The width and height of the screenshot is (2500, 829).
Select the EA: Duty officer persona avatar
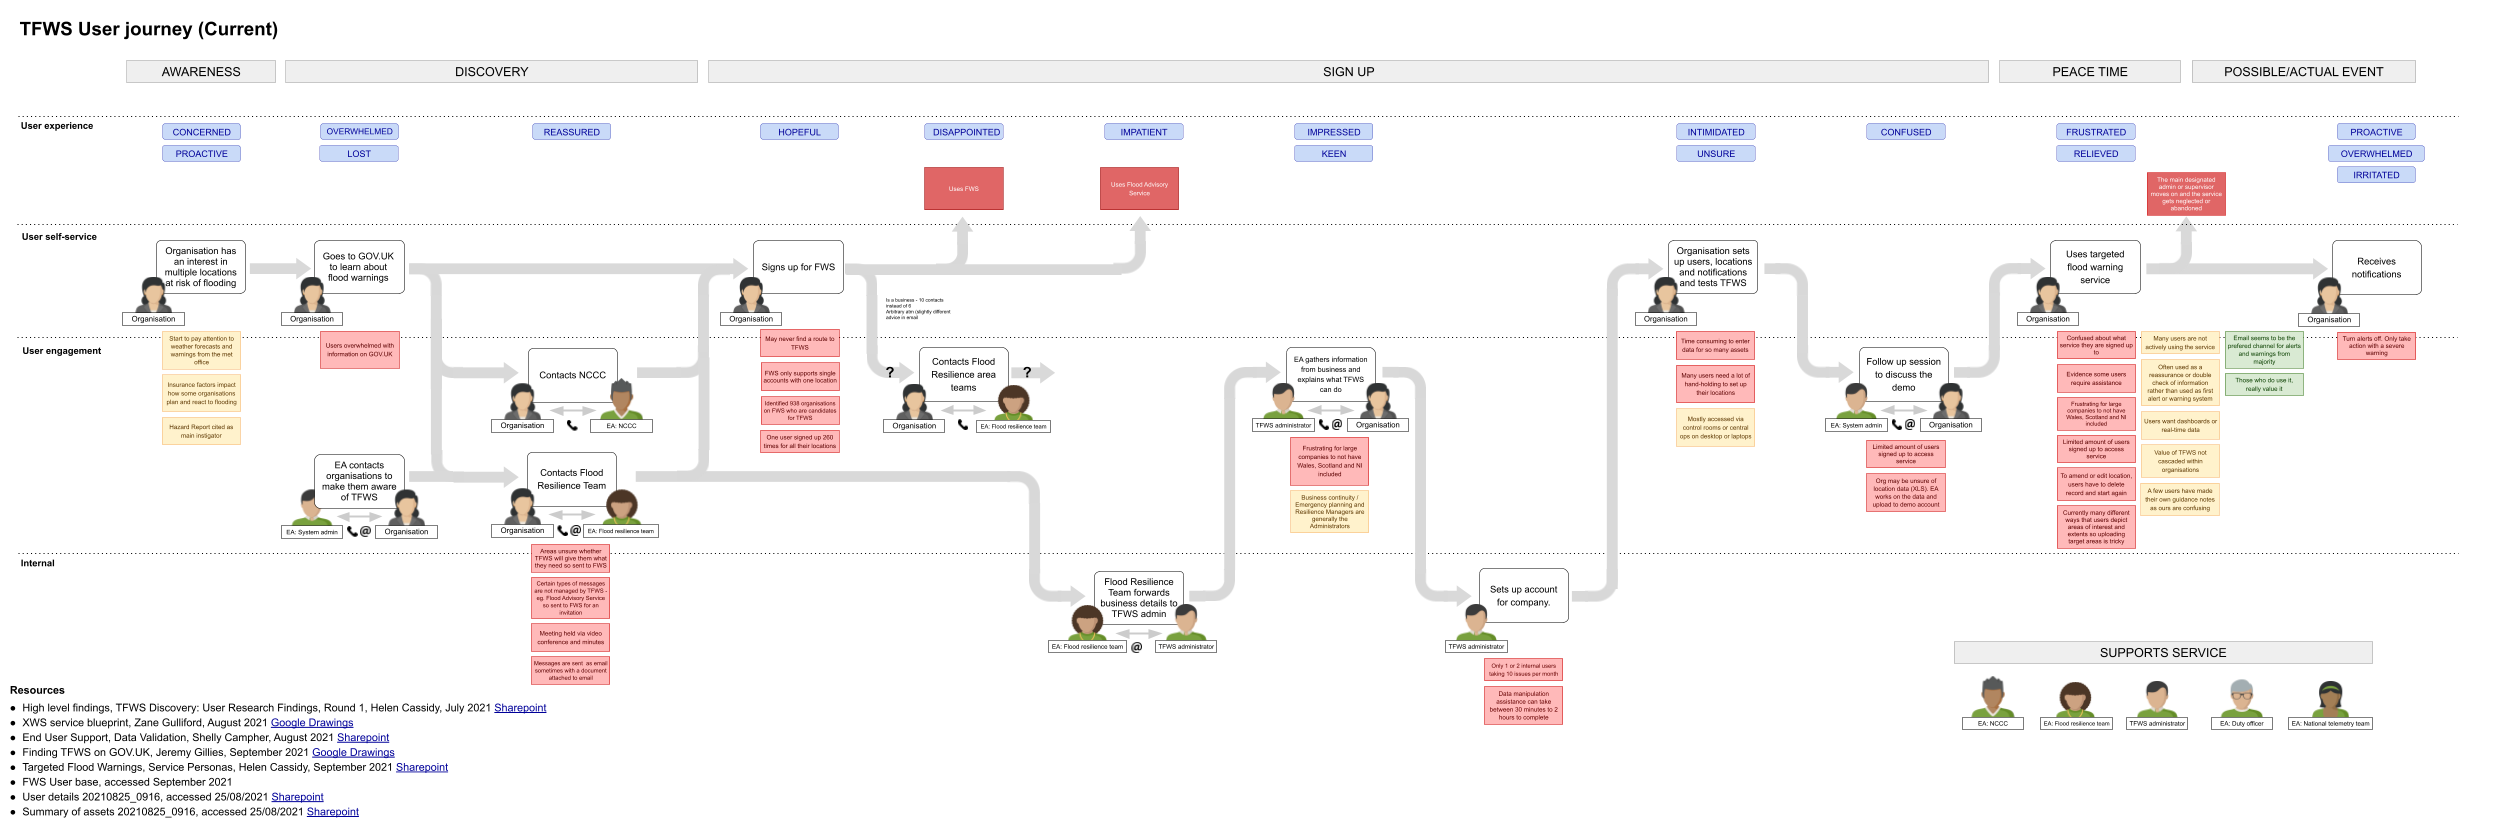[2241, 698]
